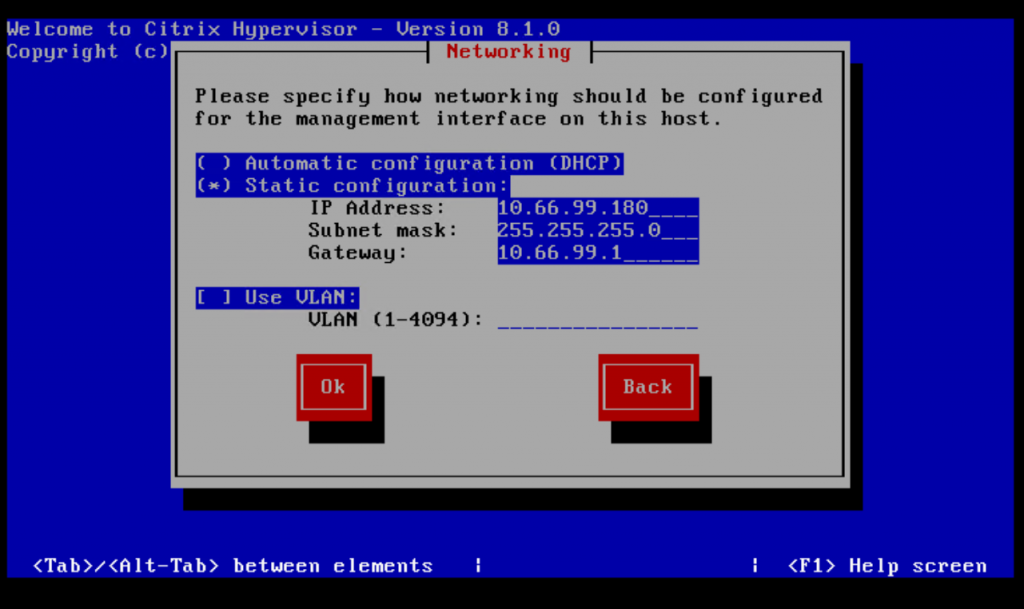Go to previous screen with Back button
Screen dimensions: 1024x609
[648, 387]
